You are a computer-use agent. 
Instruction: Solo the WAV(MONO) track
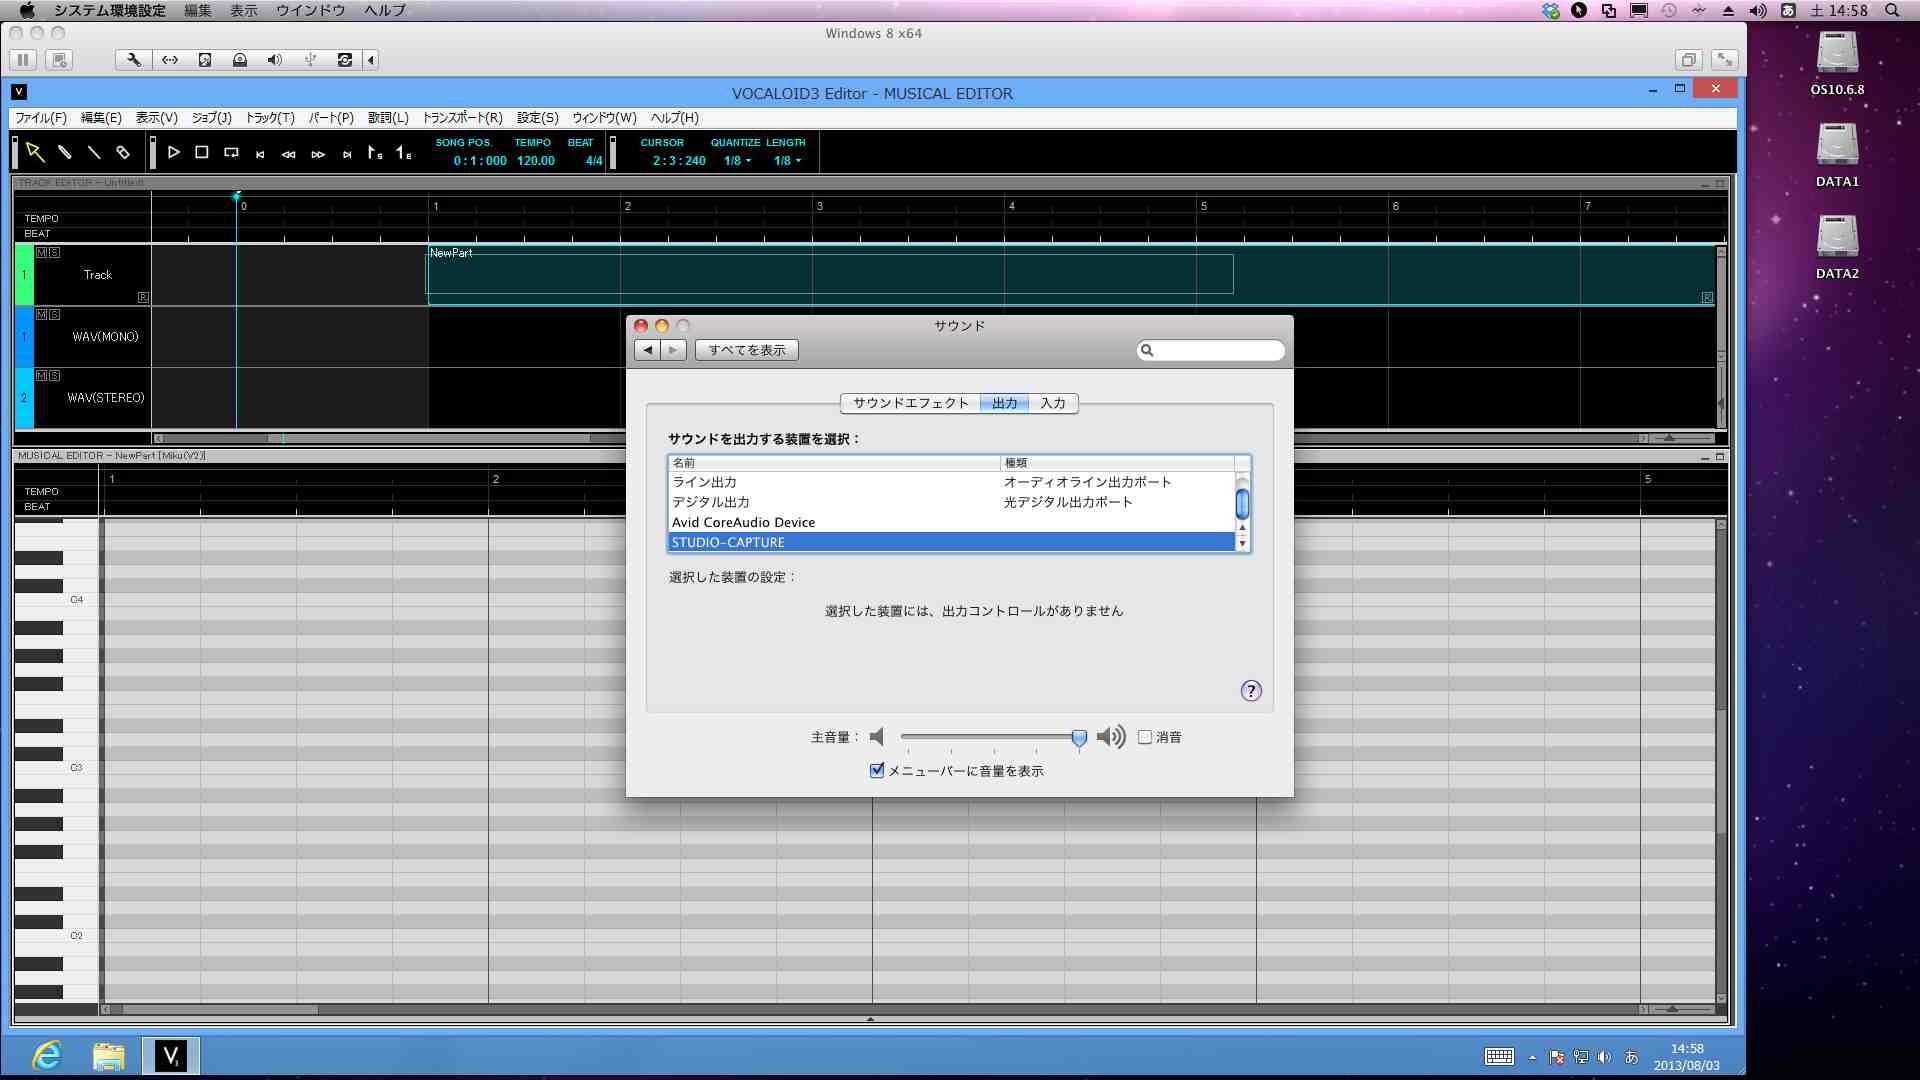tap(55, 314)
